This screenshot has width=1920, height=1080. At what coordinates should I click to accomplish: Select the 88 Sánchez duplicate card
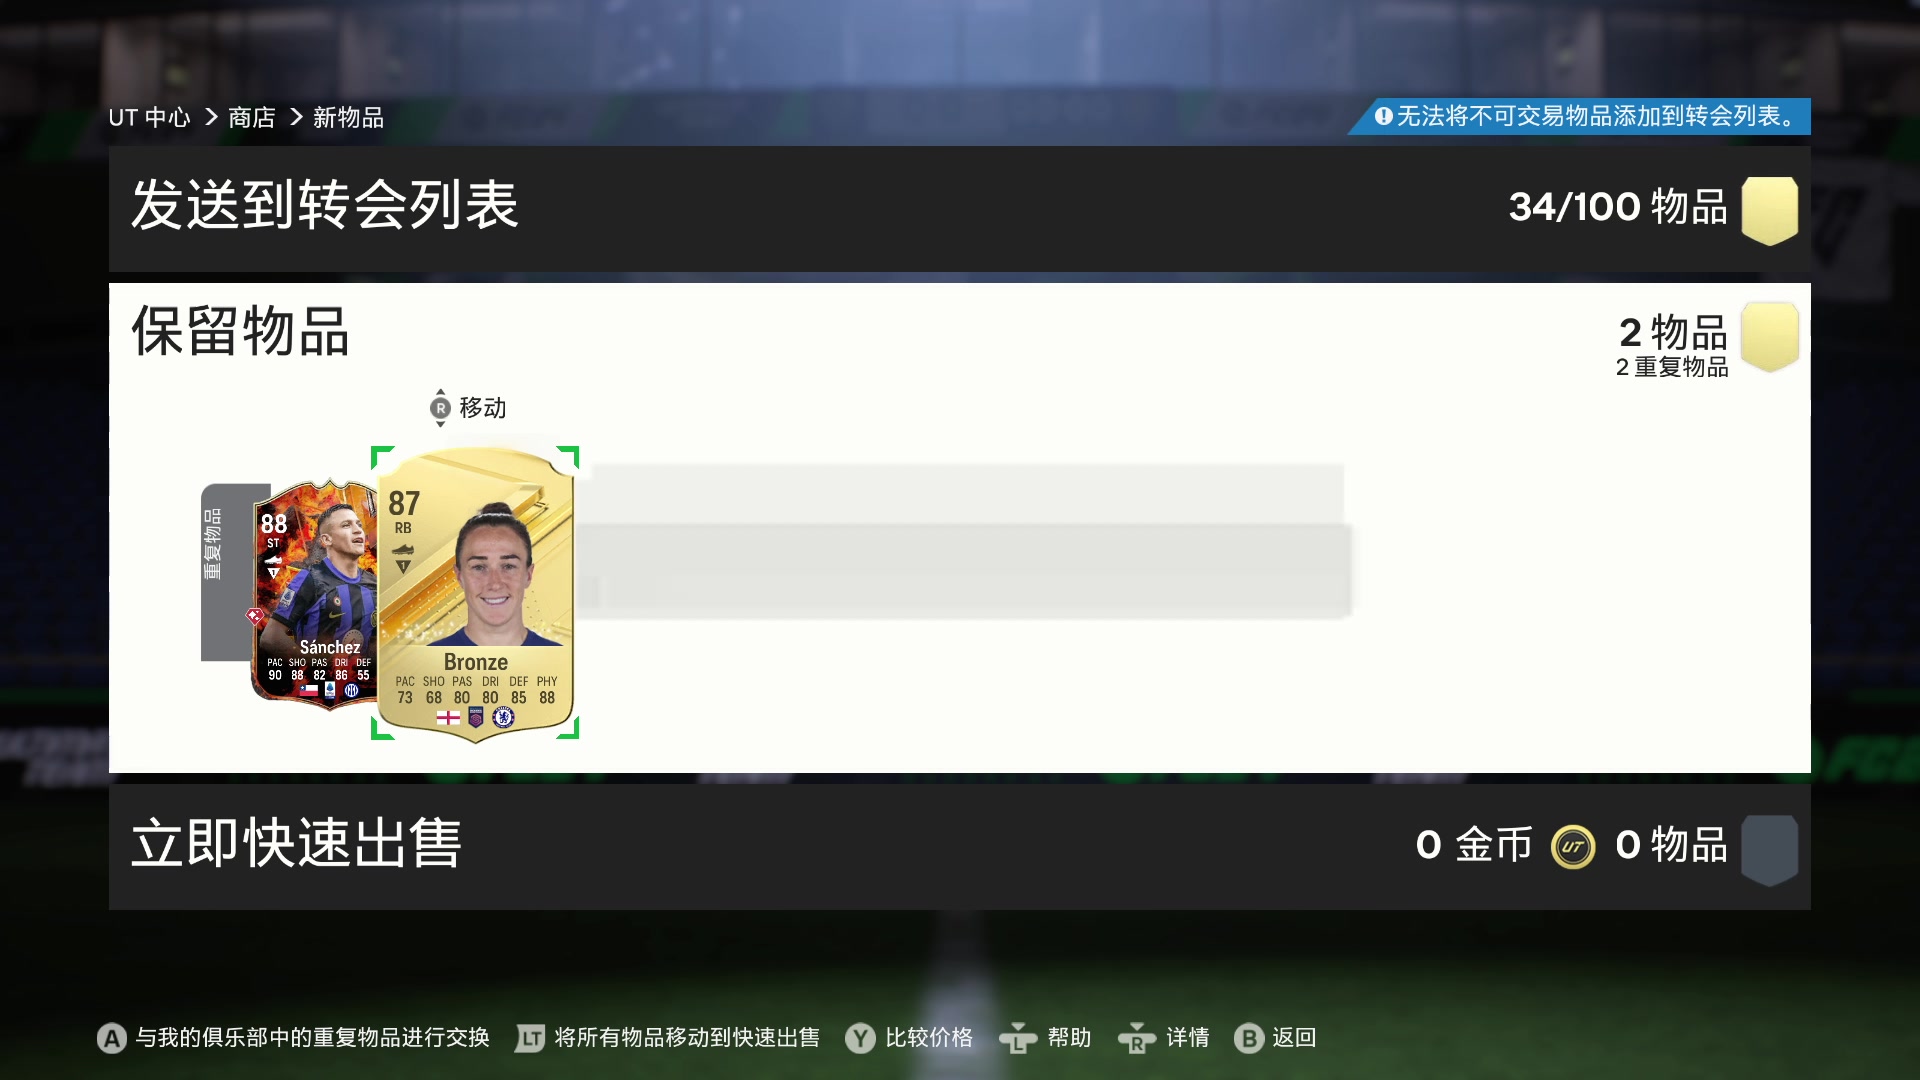tap(313, 595)
